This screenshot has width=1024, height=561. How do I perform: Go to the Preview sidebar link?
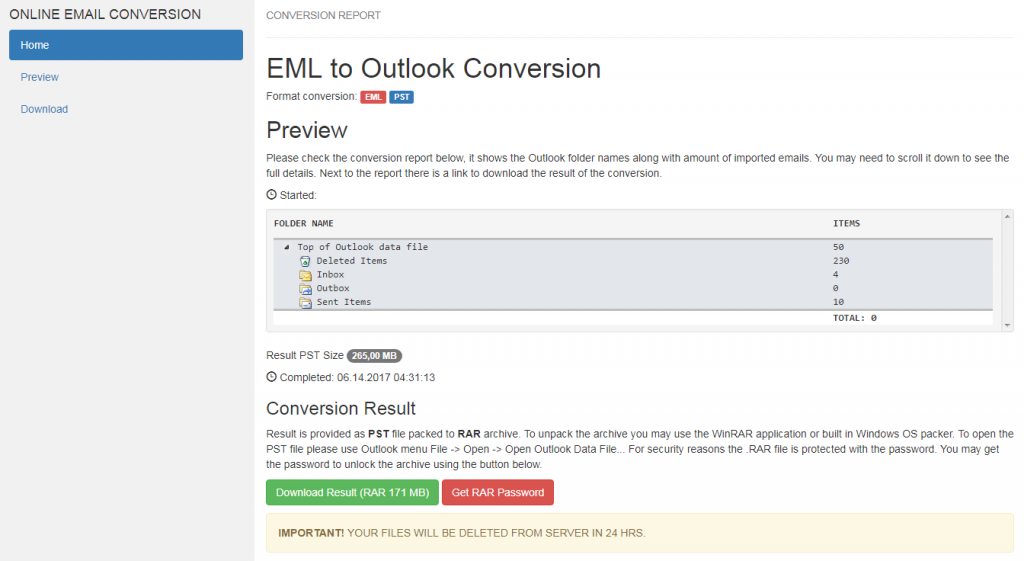[39, 77]
